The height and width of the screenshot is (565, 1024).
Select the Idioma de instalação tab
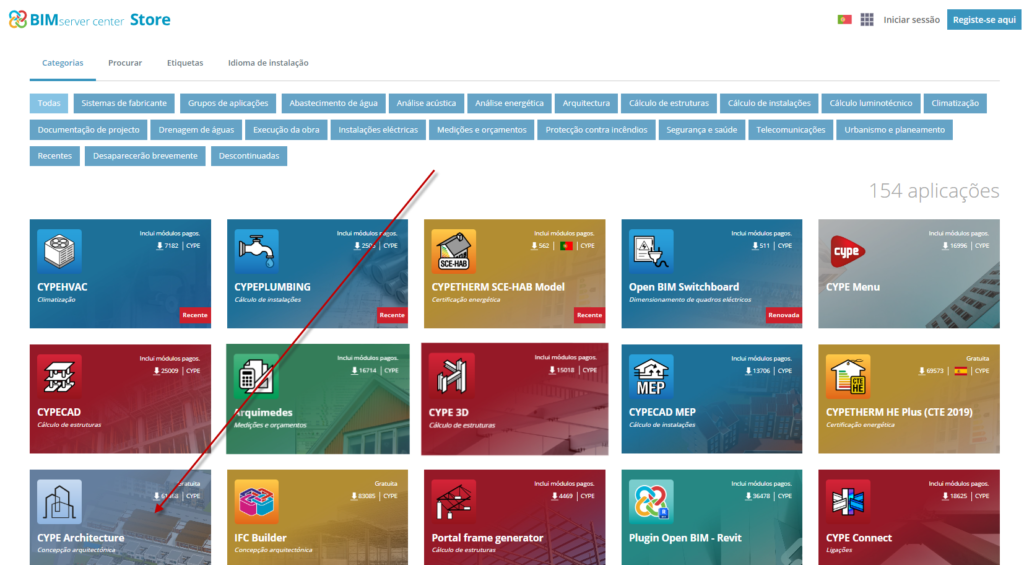tap(268, 63)
